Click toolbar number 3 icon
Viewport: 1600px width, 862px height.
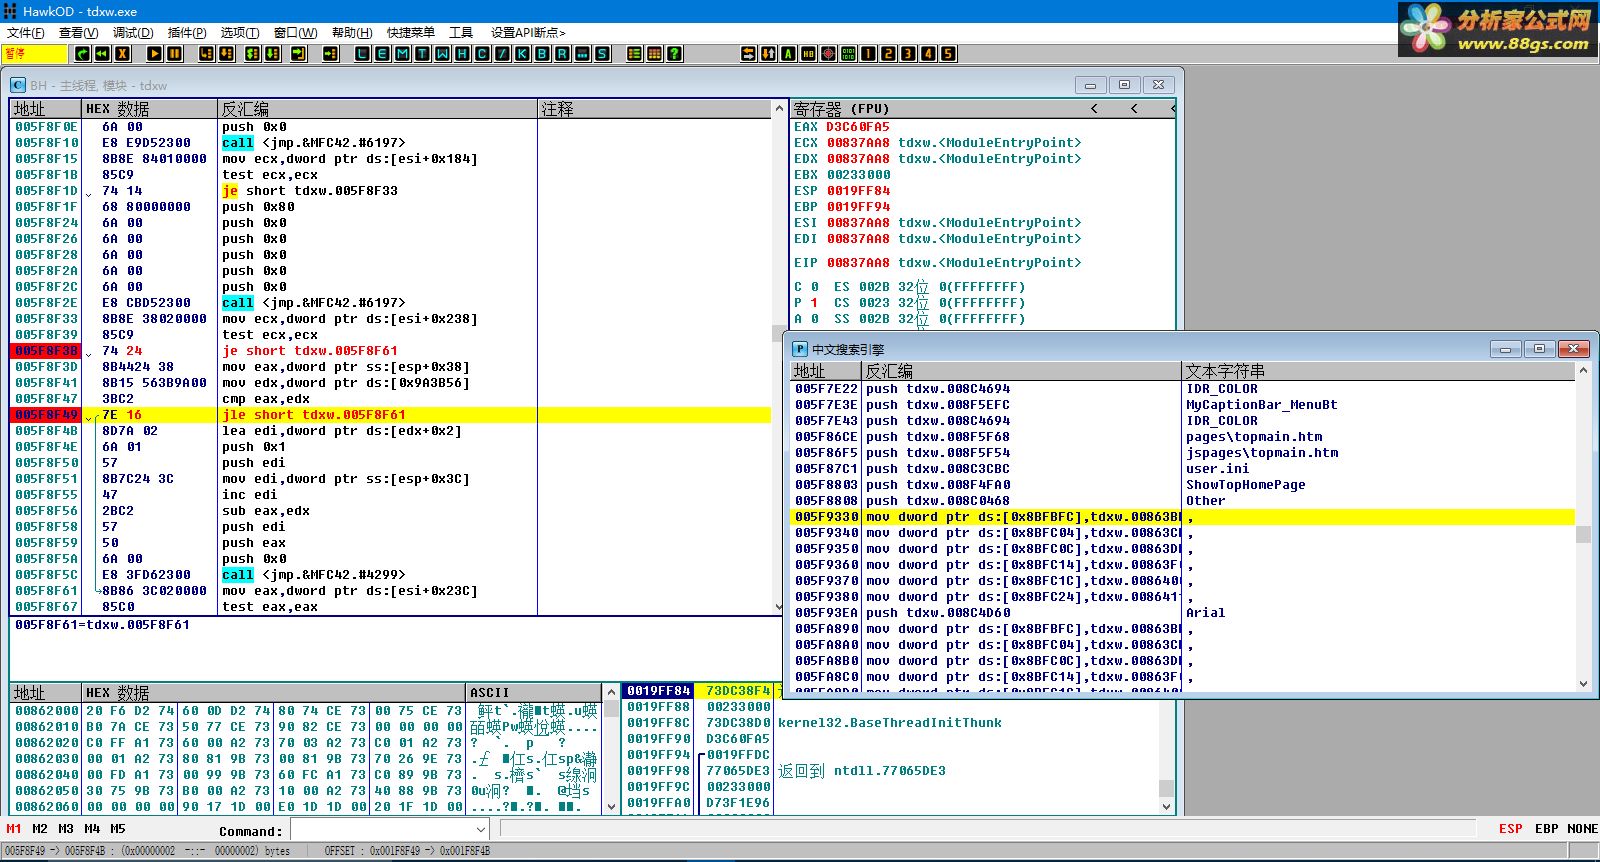pos(908,54)
